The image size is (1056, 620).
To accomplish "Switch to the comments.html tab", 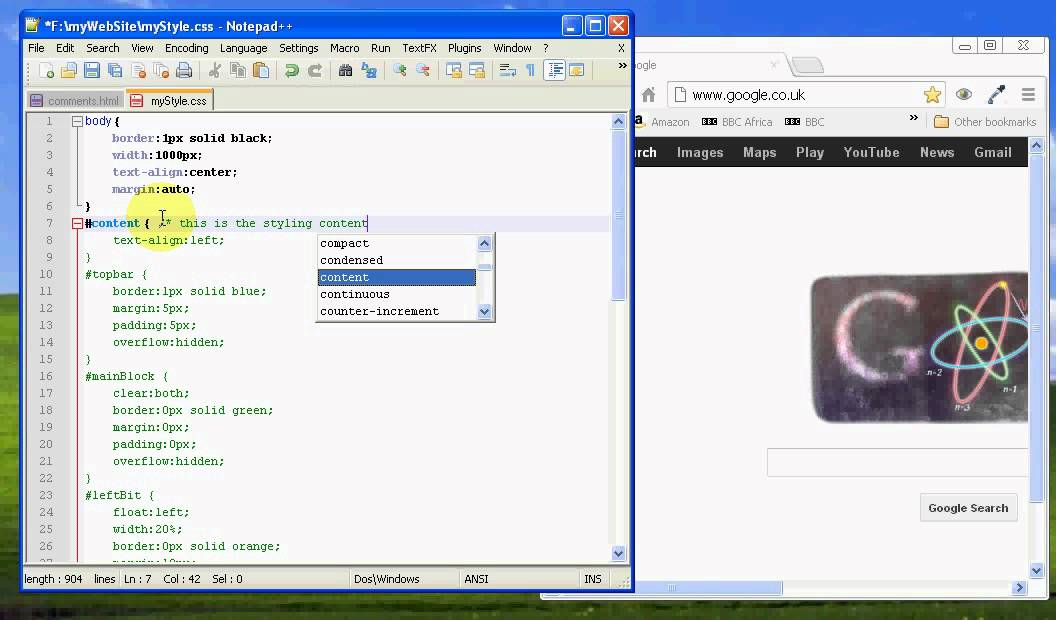I will point(75,101).
